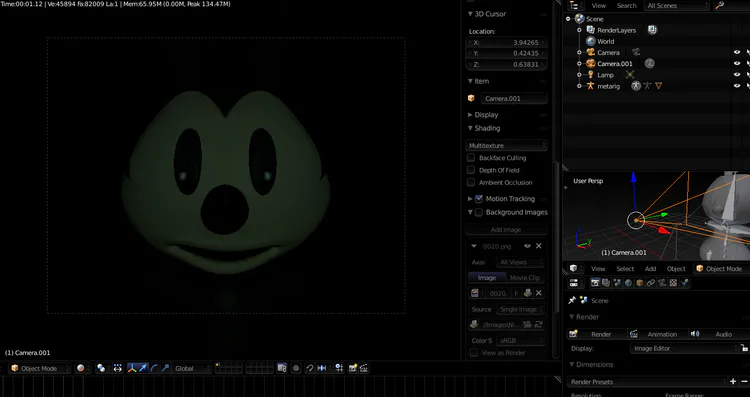This screenshot has width=750, height=397.
Task: Remove the 0020.png background image entry
Action: (x=539, y=246)
